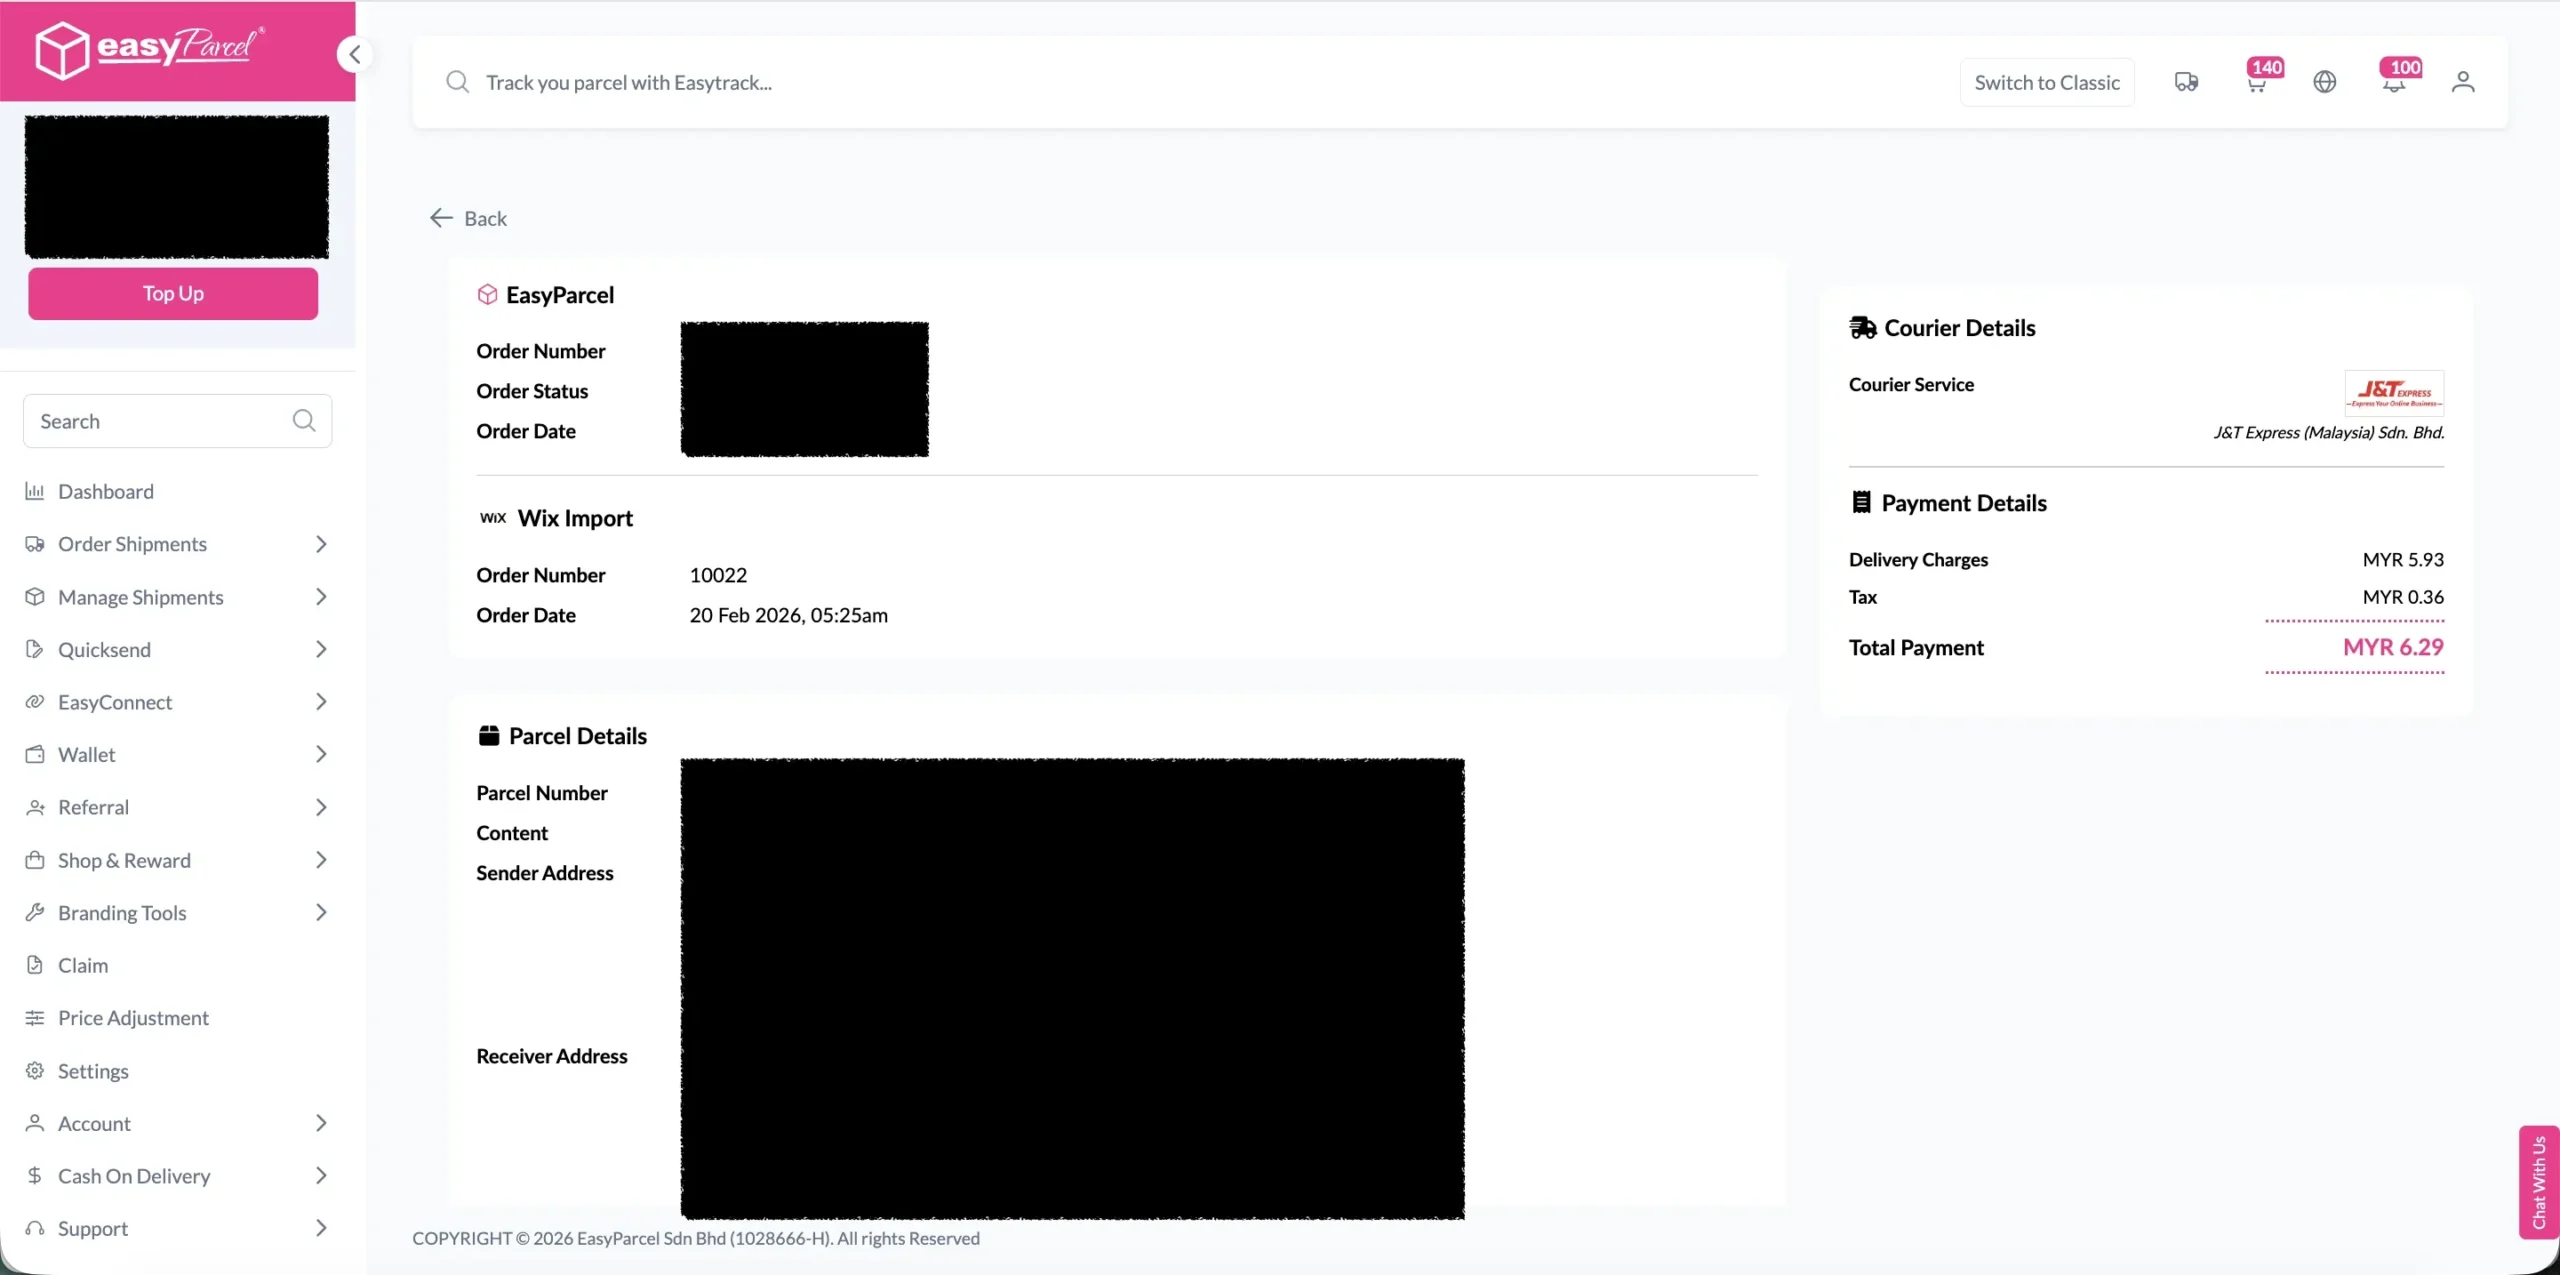
Task: Click the delivery truck icon in header
Action: [x=2186, y=82]
